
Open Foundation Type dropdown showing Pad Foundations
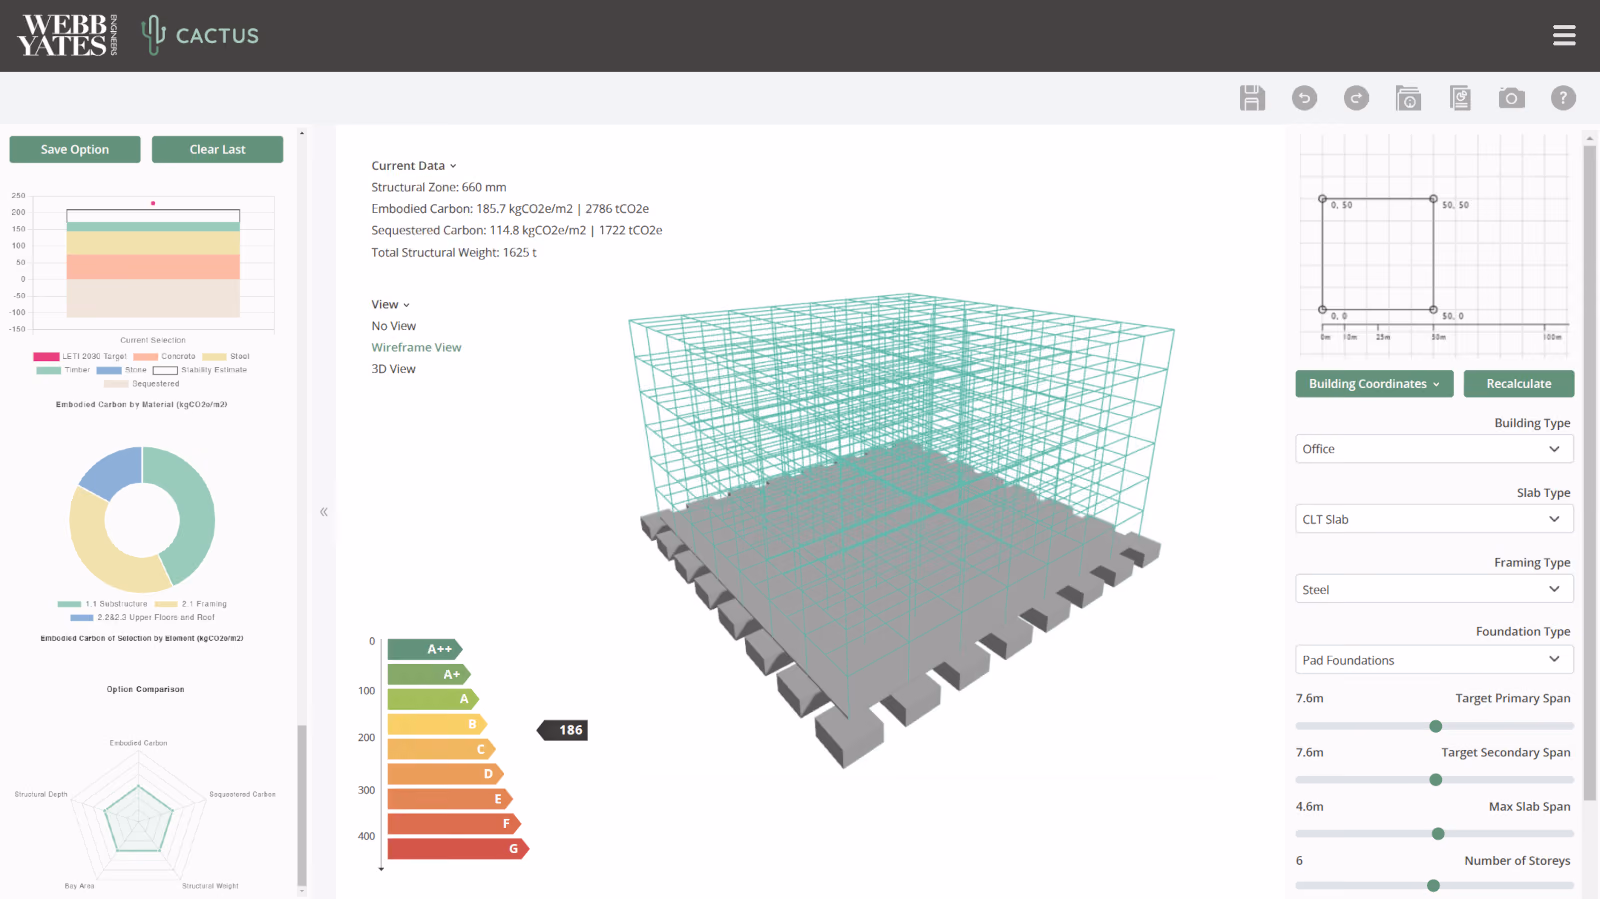(1434, 660)
